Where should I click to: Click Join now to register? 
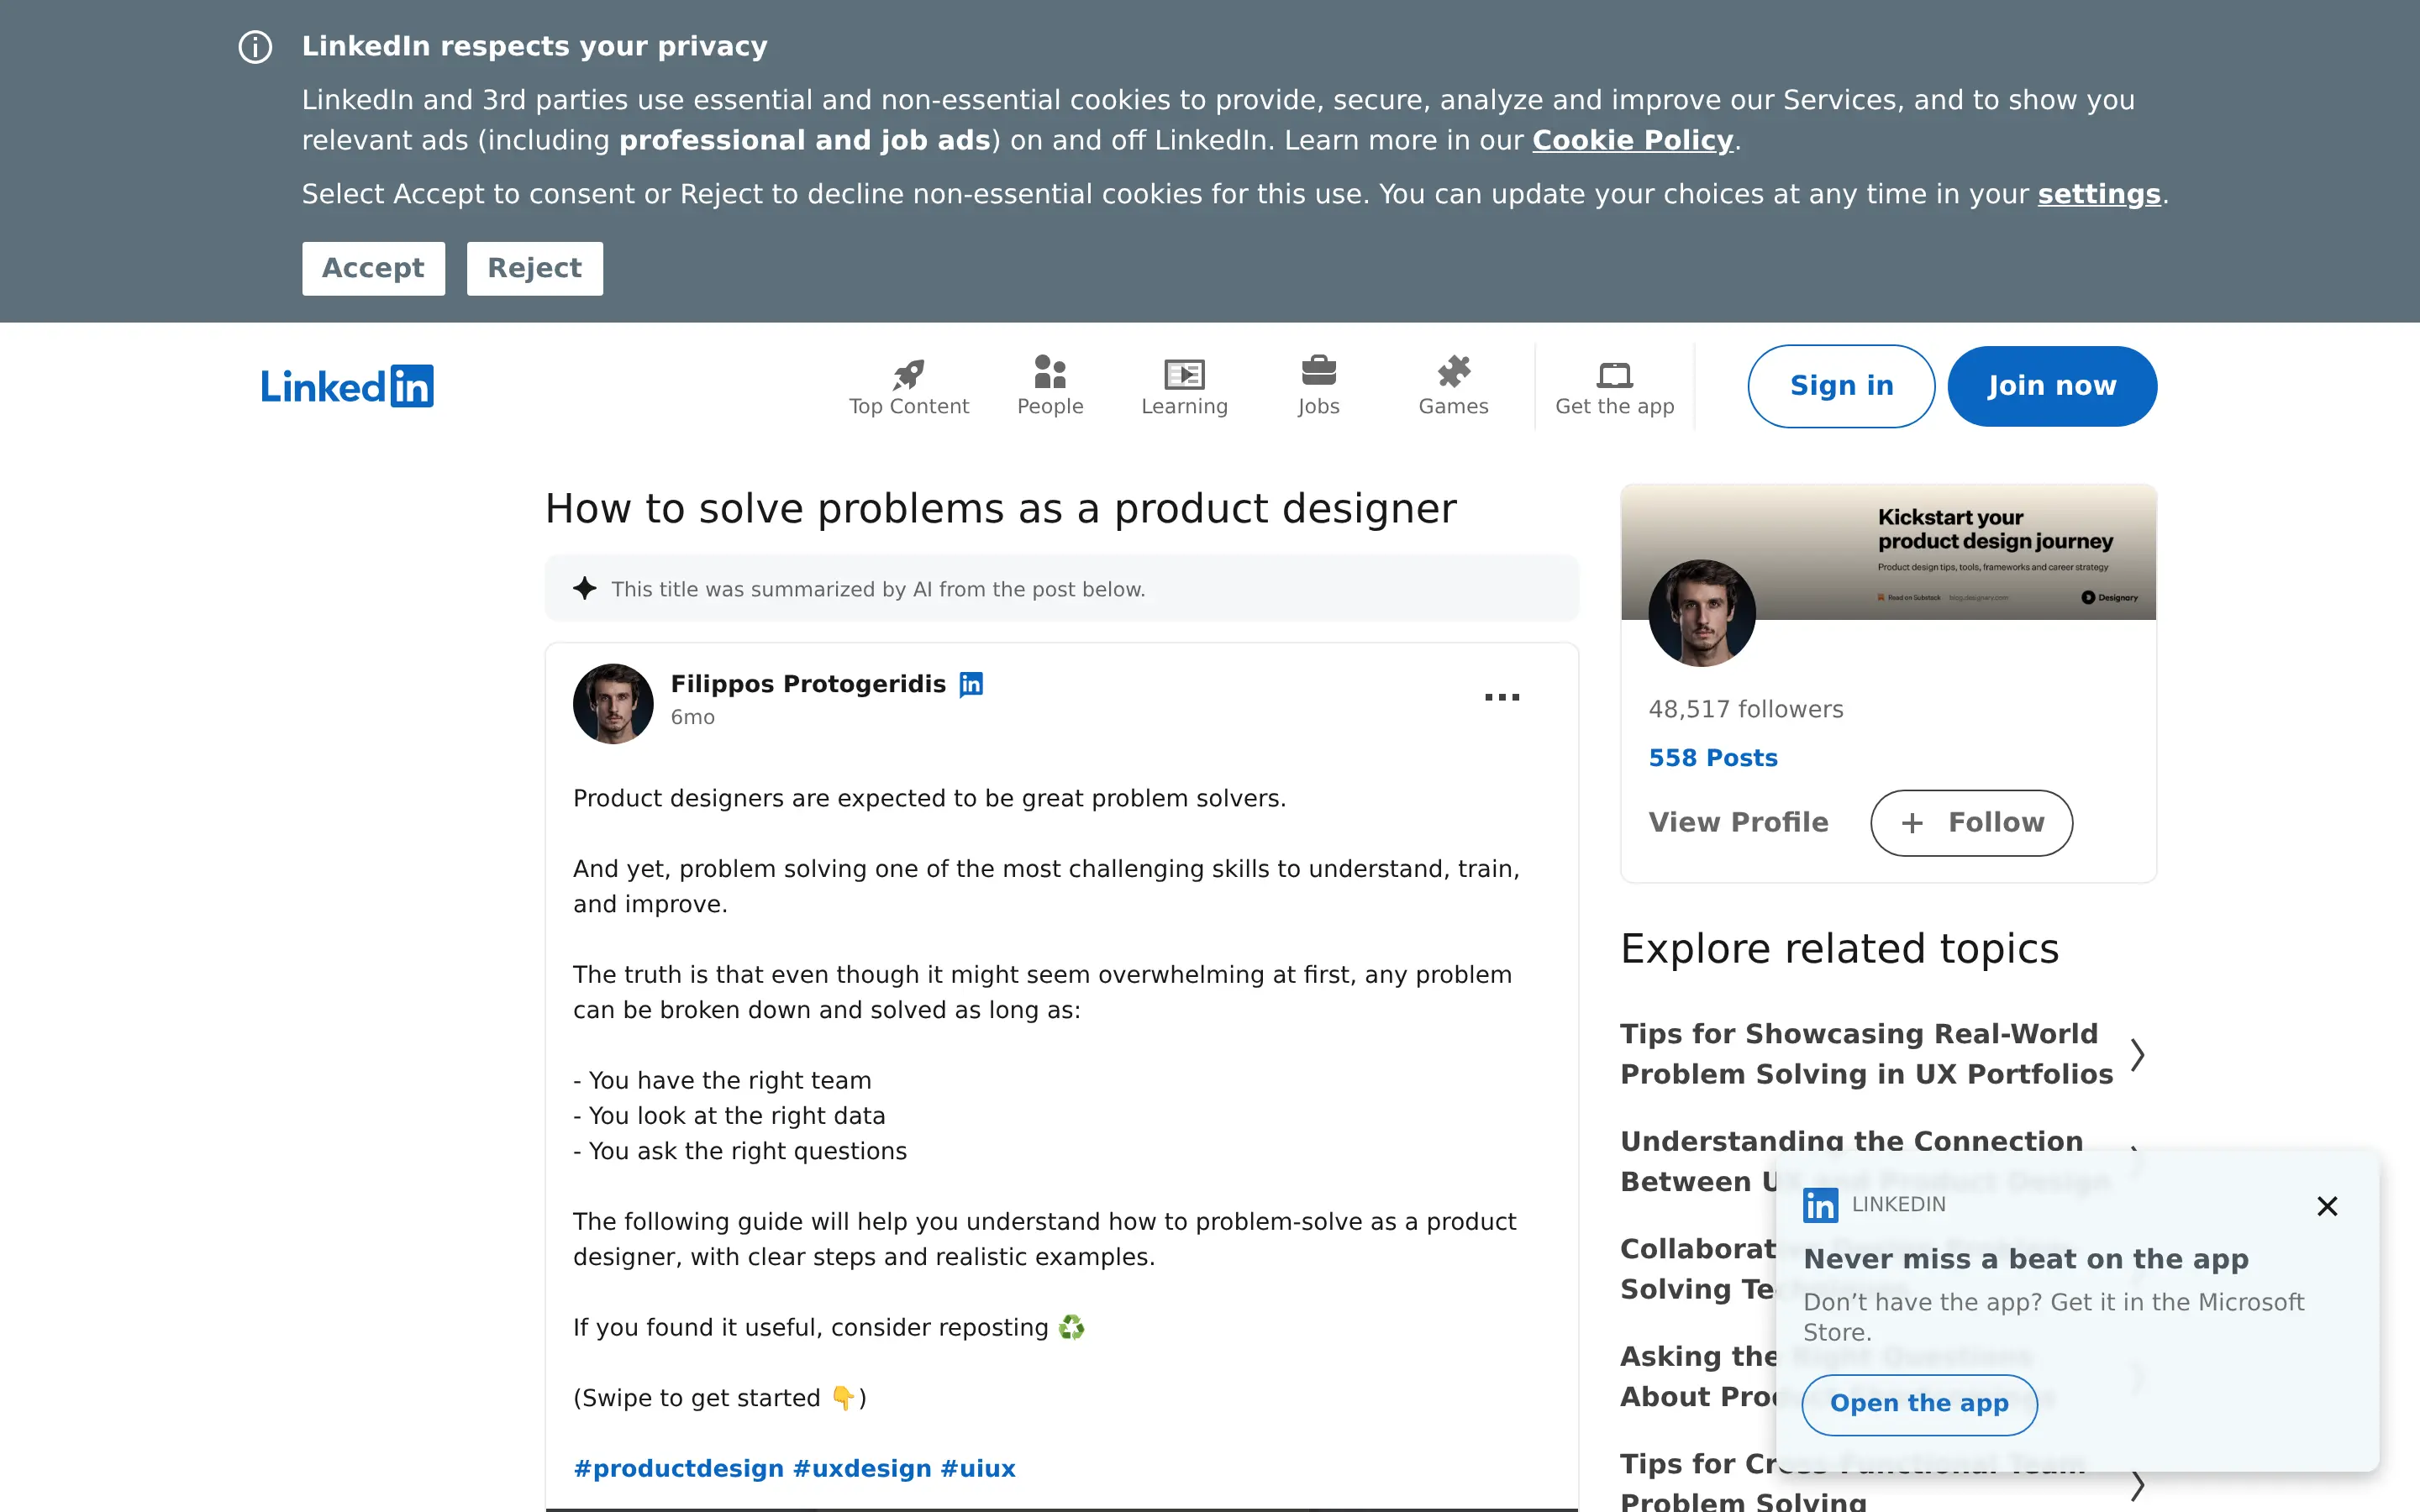tap(2051, 386)
